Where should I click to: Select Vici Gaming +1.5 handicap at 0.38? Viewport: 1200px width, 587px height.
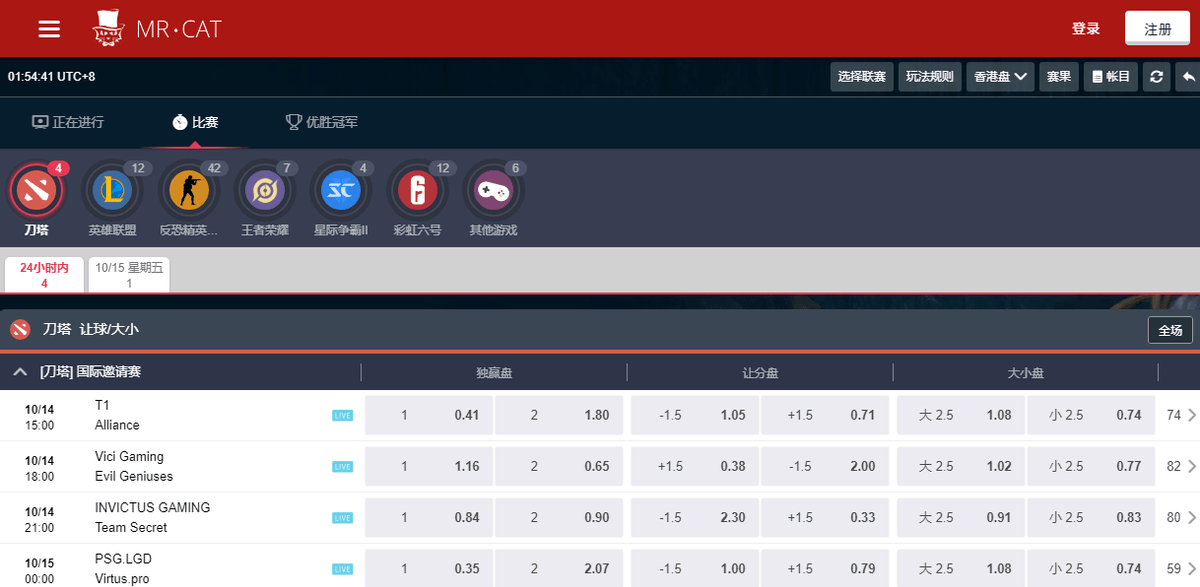(694, 466)
